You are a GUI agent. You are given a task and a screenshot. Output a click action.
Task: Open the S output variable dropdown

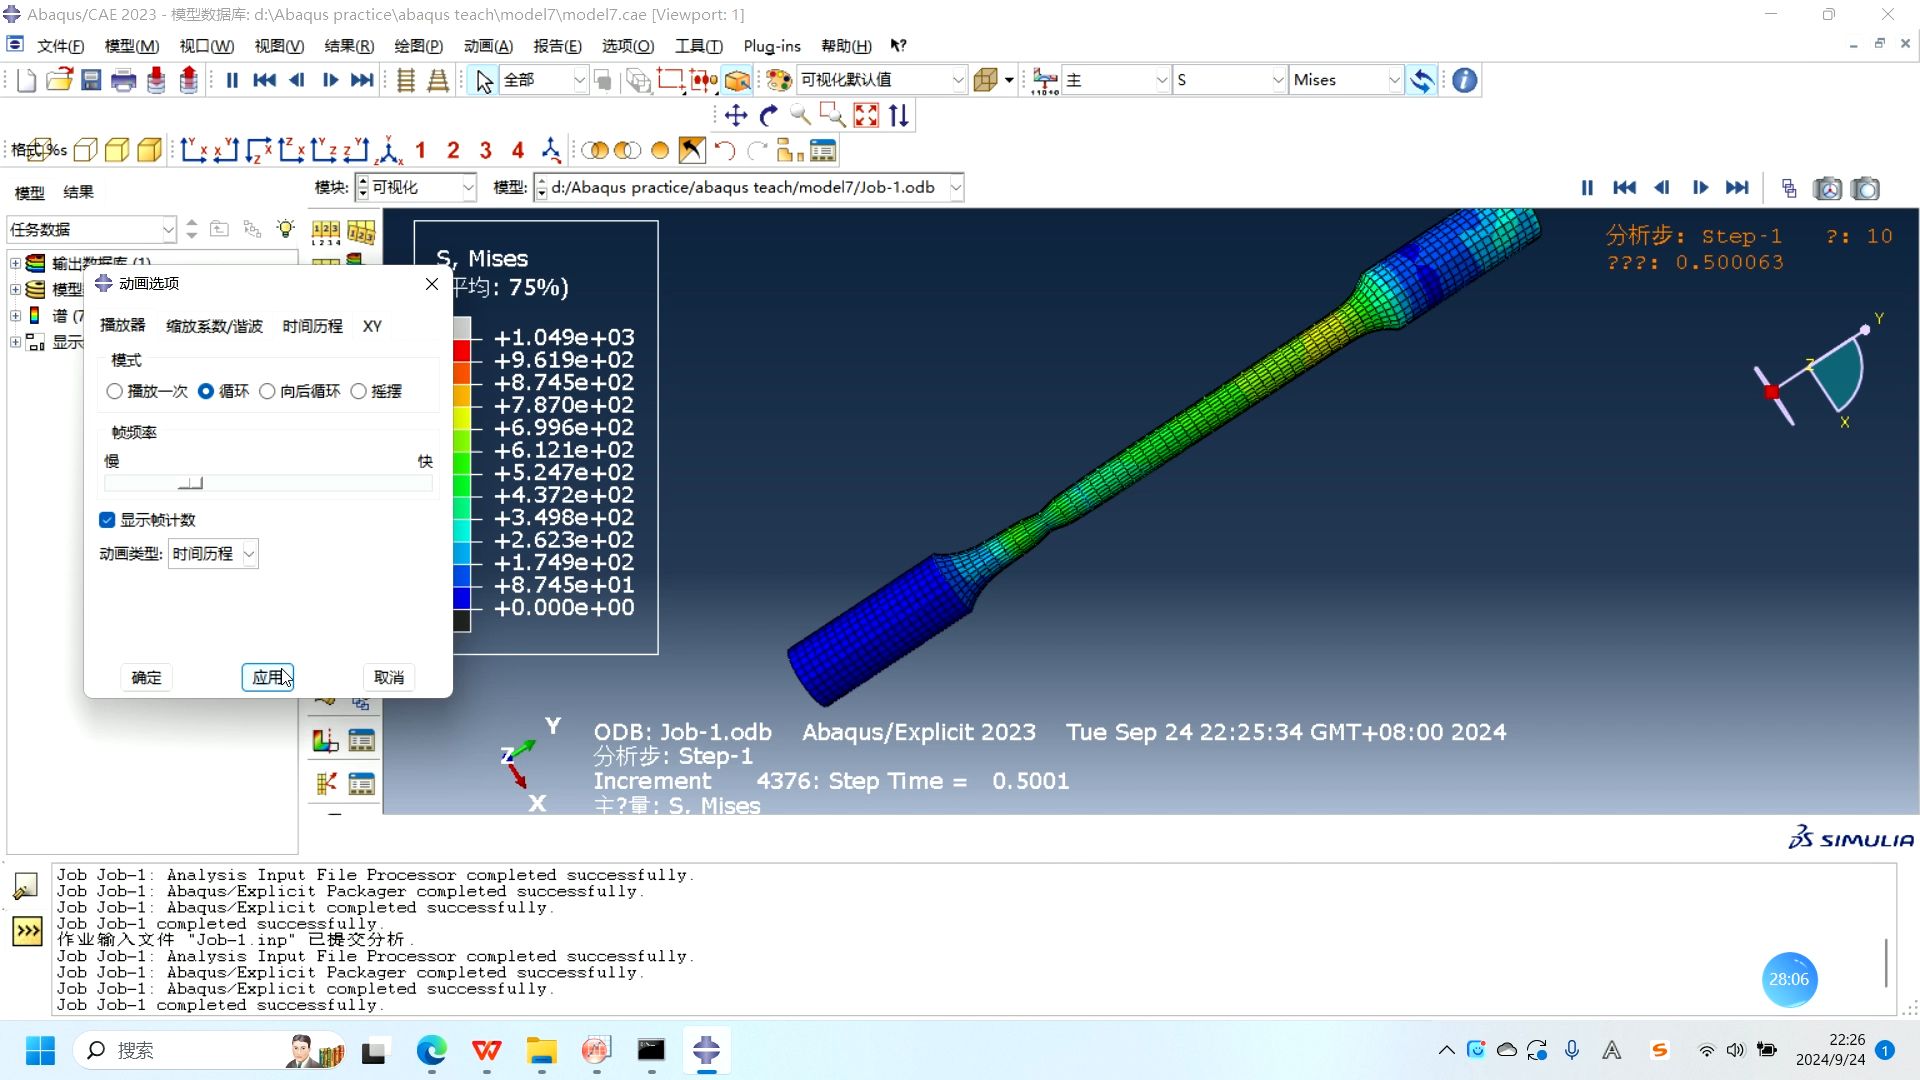1230,80
